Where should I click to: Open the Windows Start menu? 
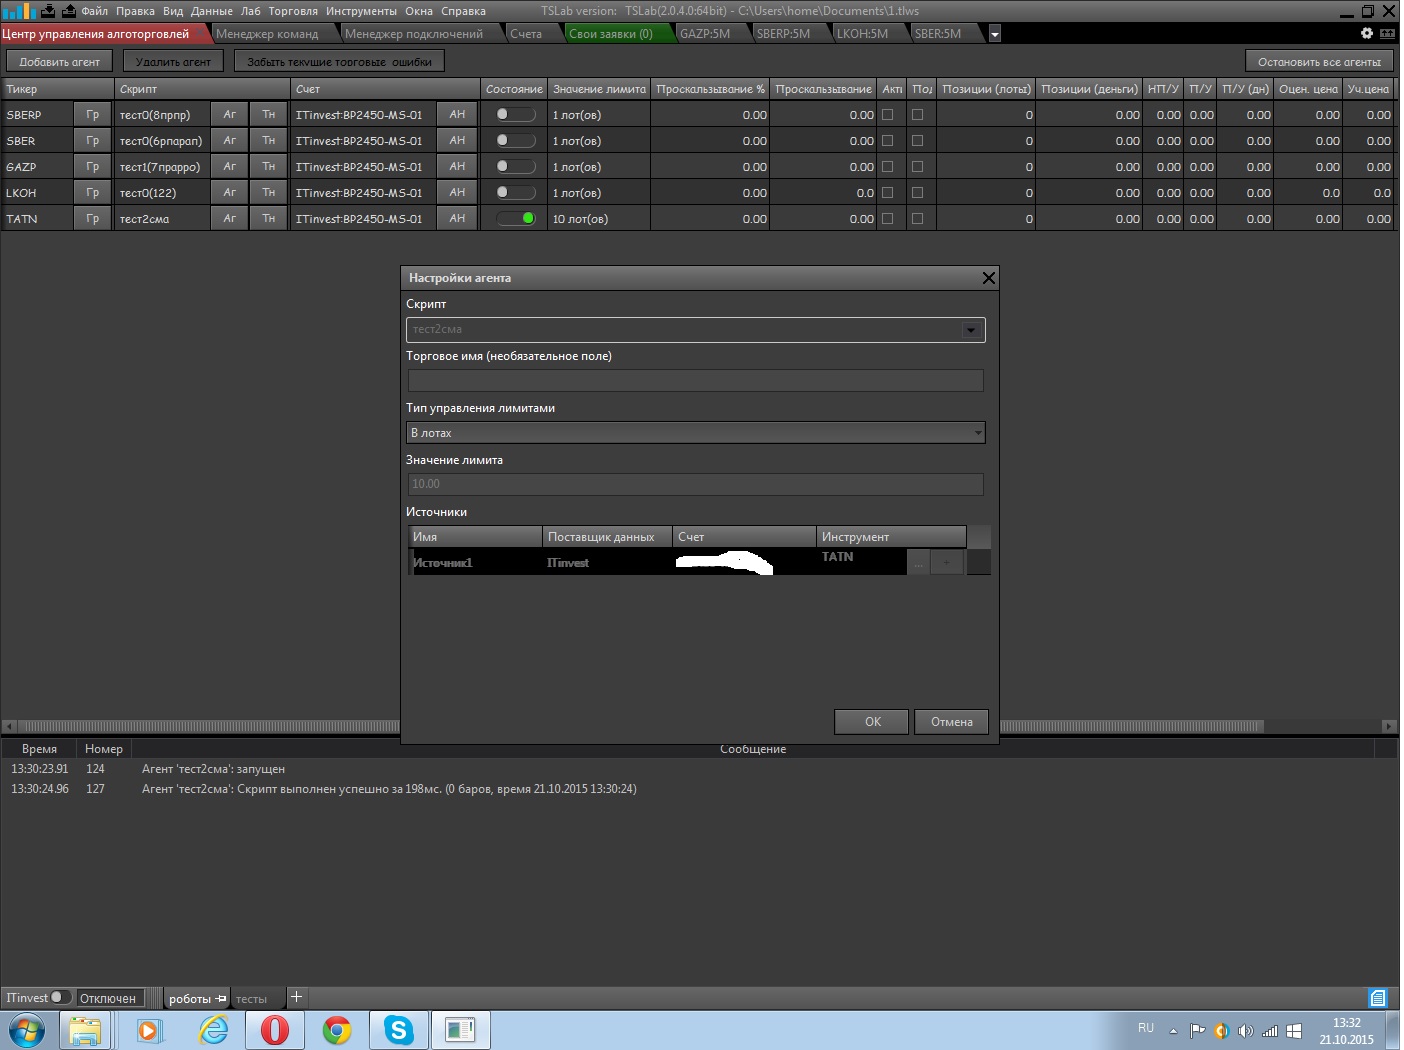[27, 1030]
